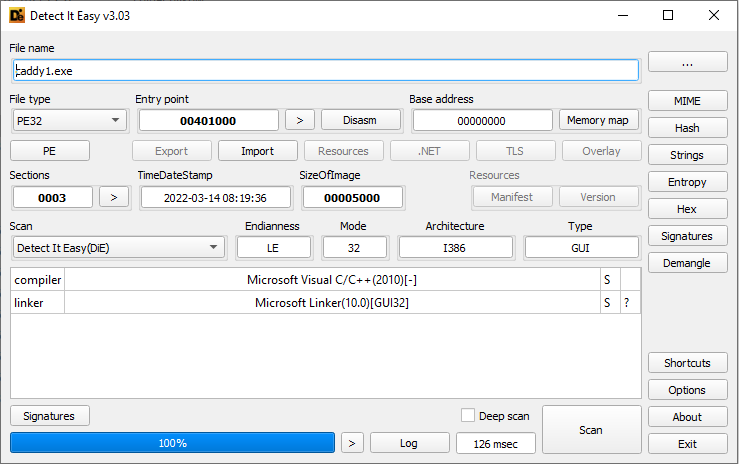Screen dimensions: 739x464
Task: Open sections list with '>' button
Action: 114,197
